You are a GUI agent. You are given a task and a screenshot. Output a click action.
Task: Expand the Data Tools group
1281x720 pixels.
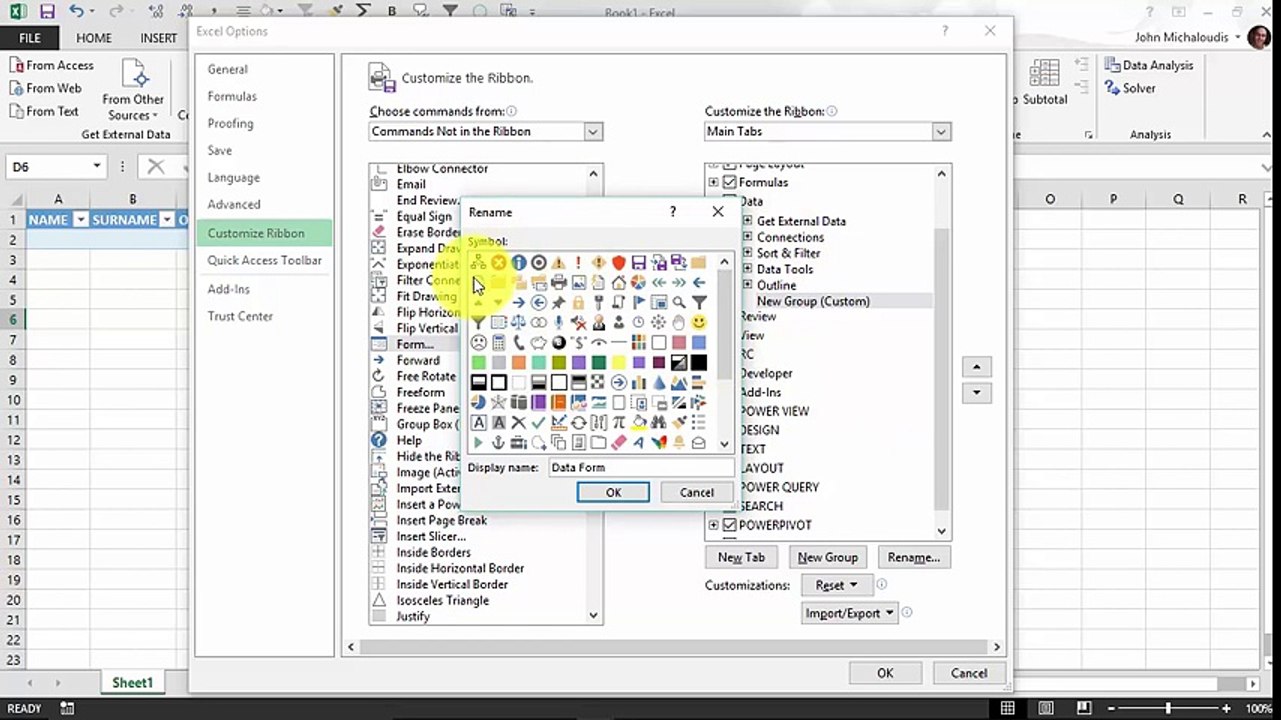click(747, 269)
